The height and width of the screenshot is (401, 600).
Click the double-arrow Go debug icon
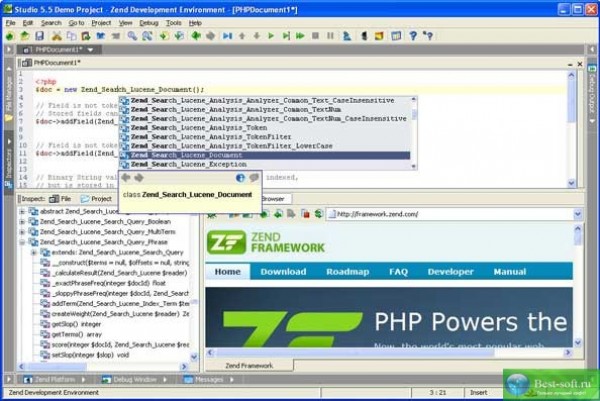tap(300, 36)
